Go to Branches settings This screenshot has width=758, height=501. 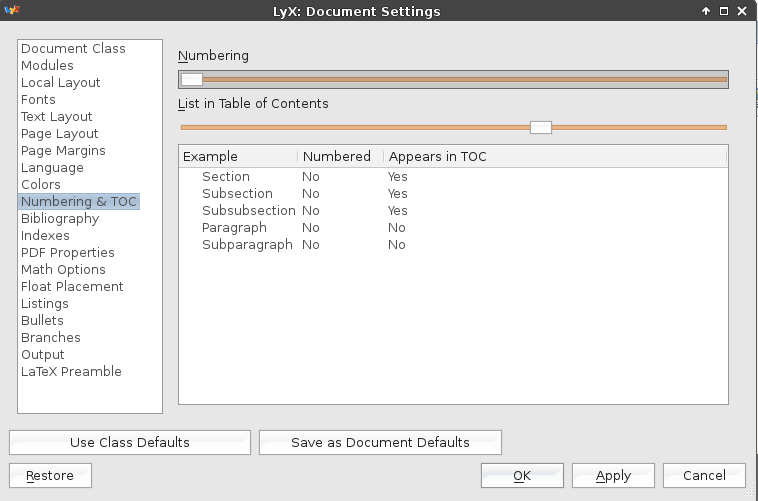51,337
